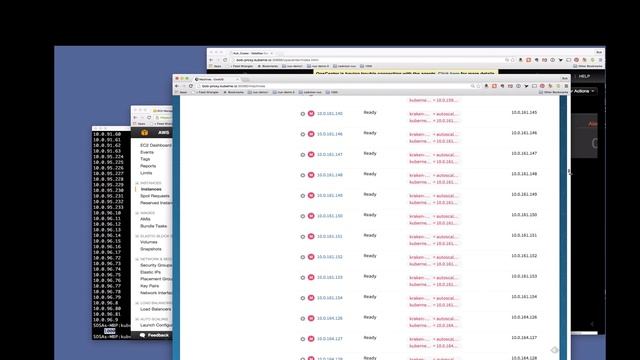640x360 pixels.
Task: Select circle toggle for row 10.0.161.147
Action: pos(302,155)
